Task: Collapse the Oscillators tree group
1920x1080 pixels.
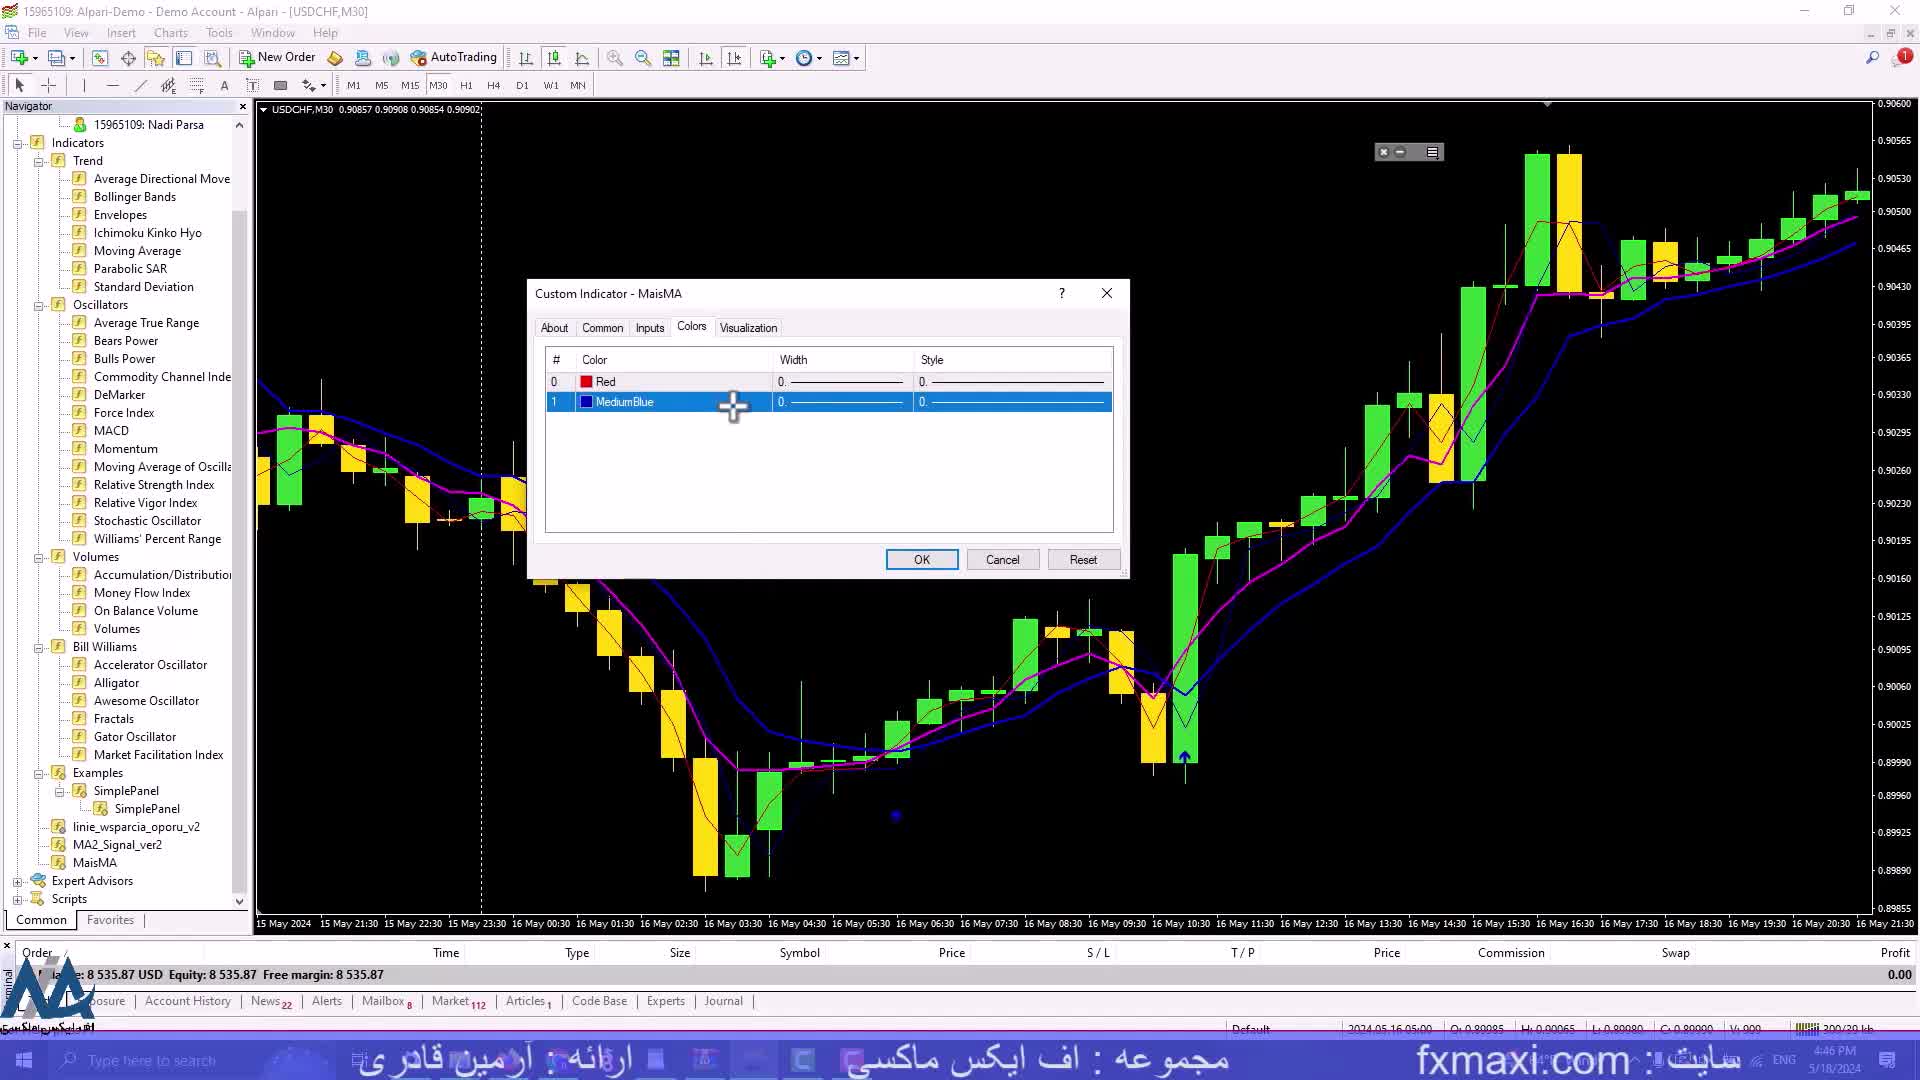Action: pos(38,305)
